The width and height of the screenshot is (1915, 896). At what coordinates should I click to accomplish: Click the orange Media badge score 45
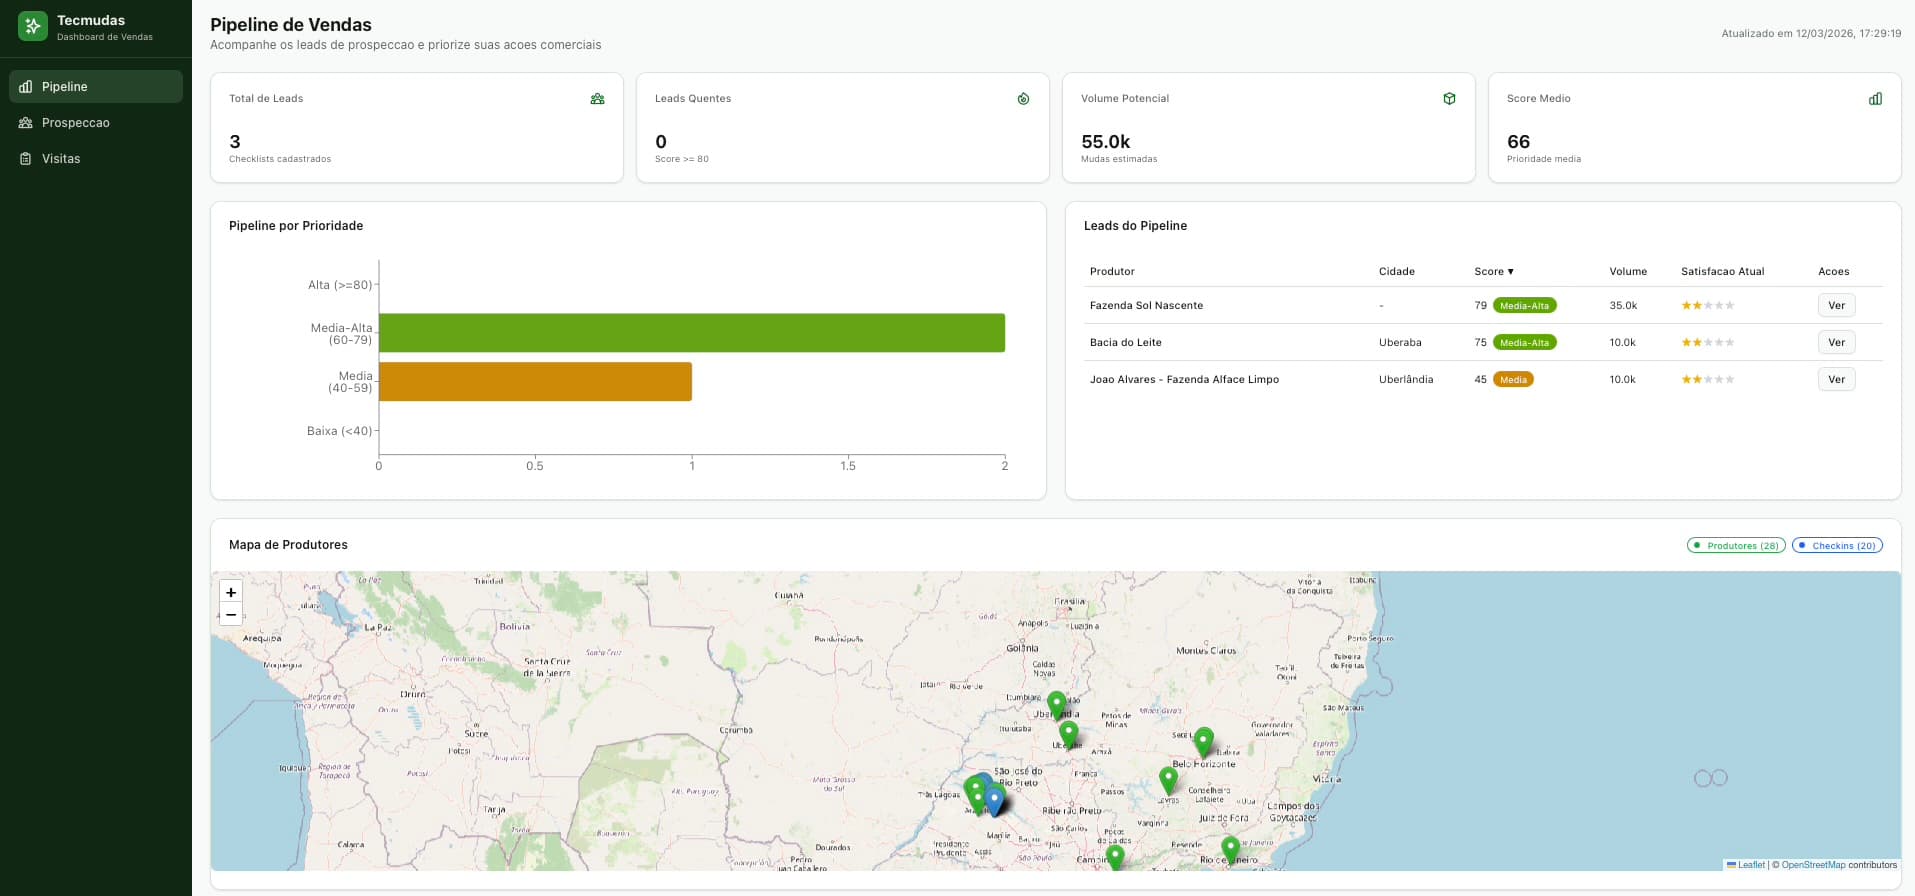click(1513, 380)
